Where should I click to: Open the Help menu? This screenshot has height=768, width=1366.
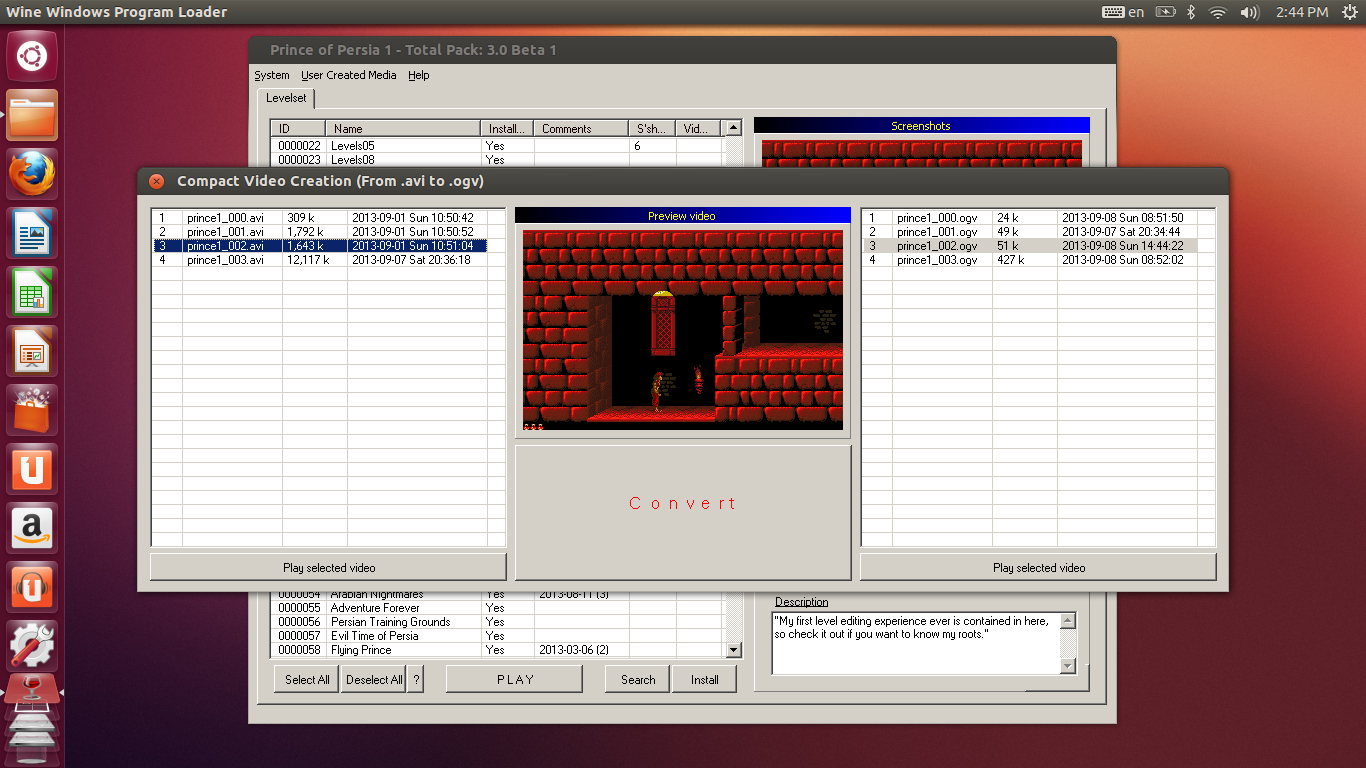(x=418, y=75)
